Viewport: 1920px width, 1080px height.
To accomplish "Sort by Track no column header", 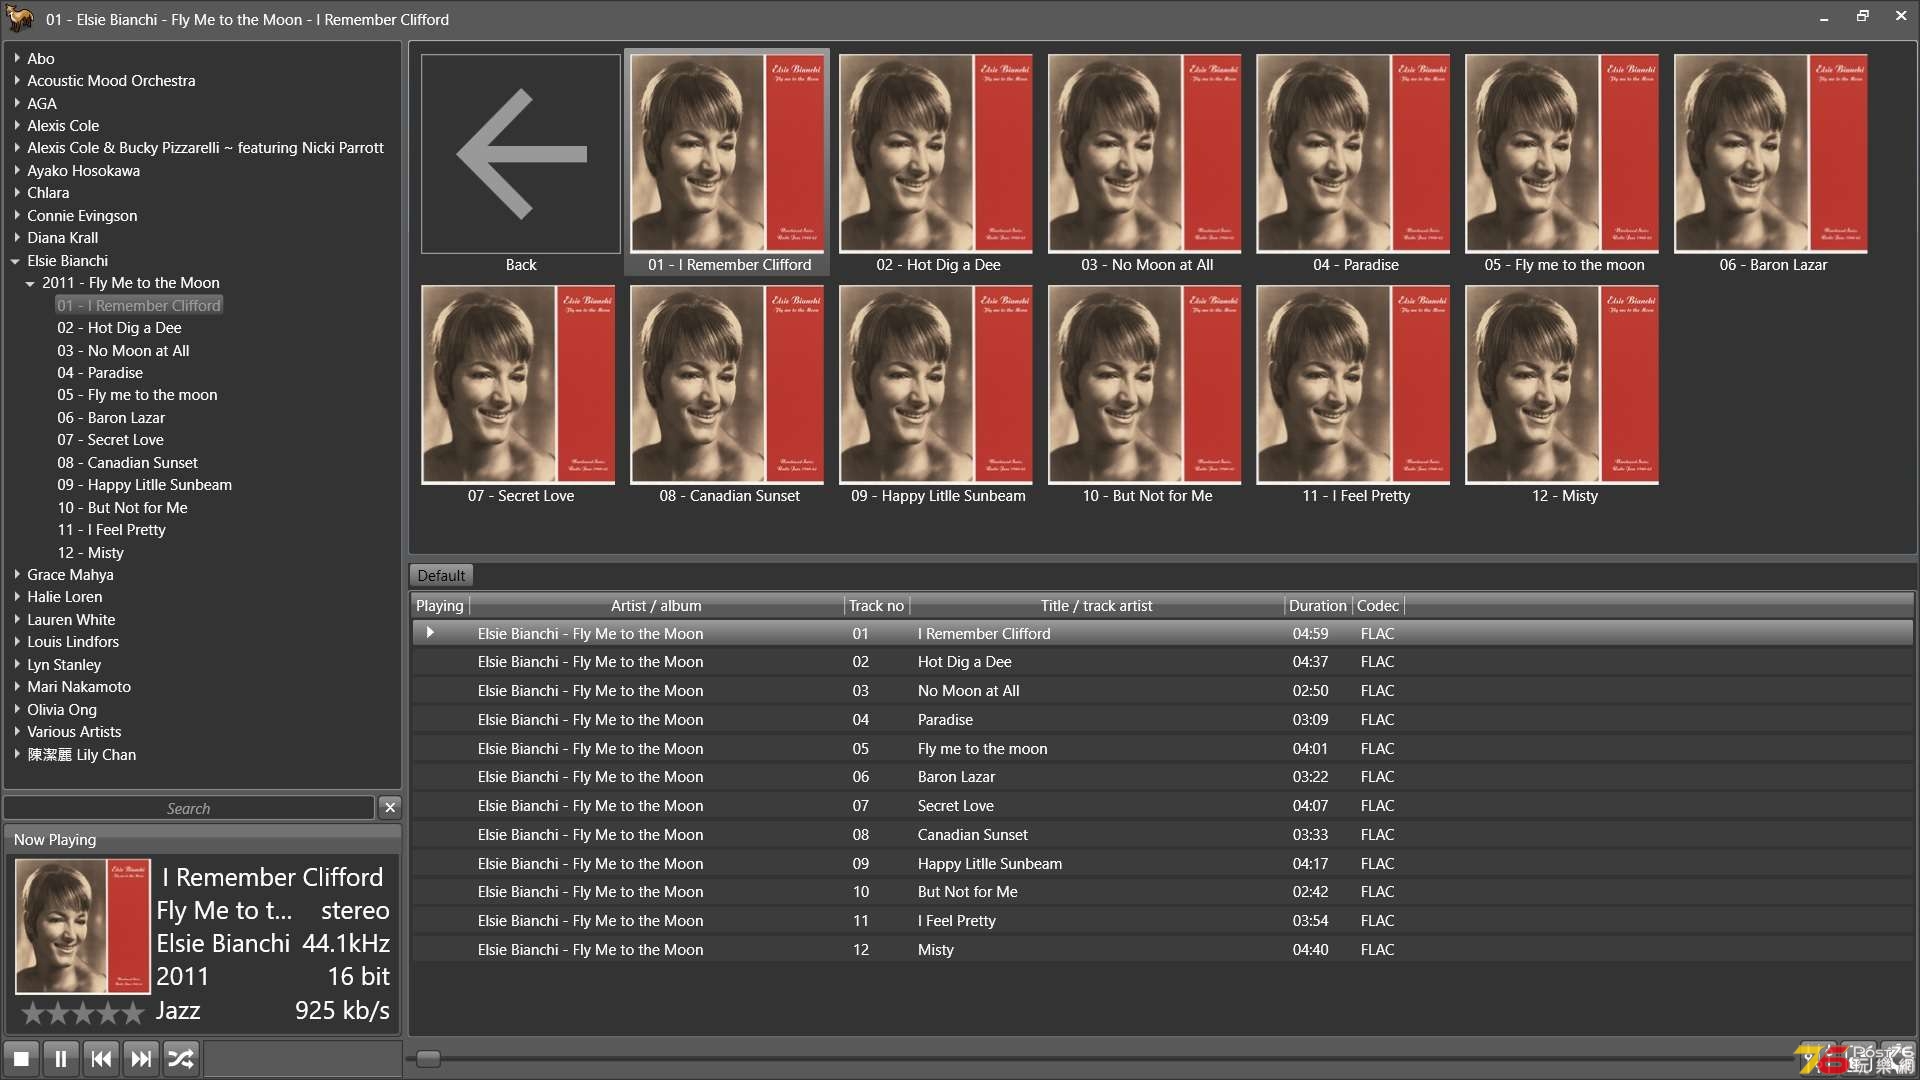I will pos(876,605).
